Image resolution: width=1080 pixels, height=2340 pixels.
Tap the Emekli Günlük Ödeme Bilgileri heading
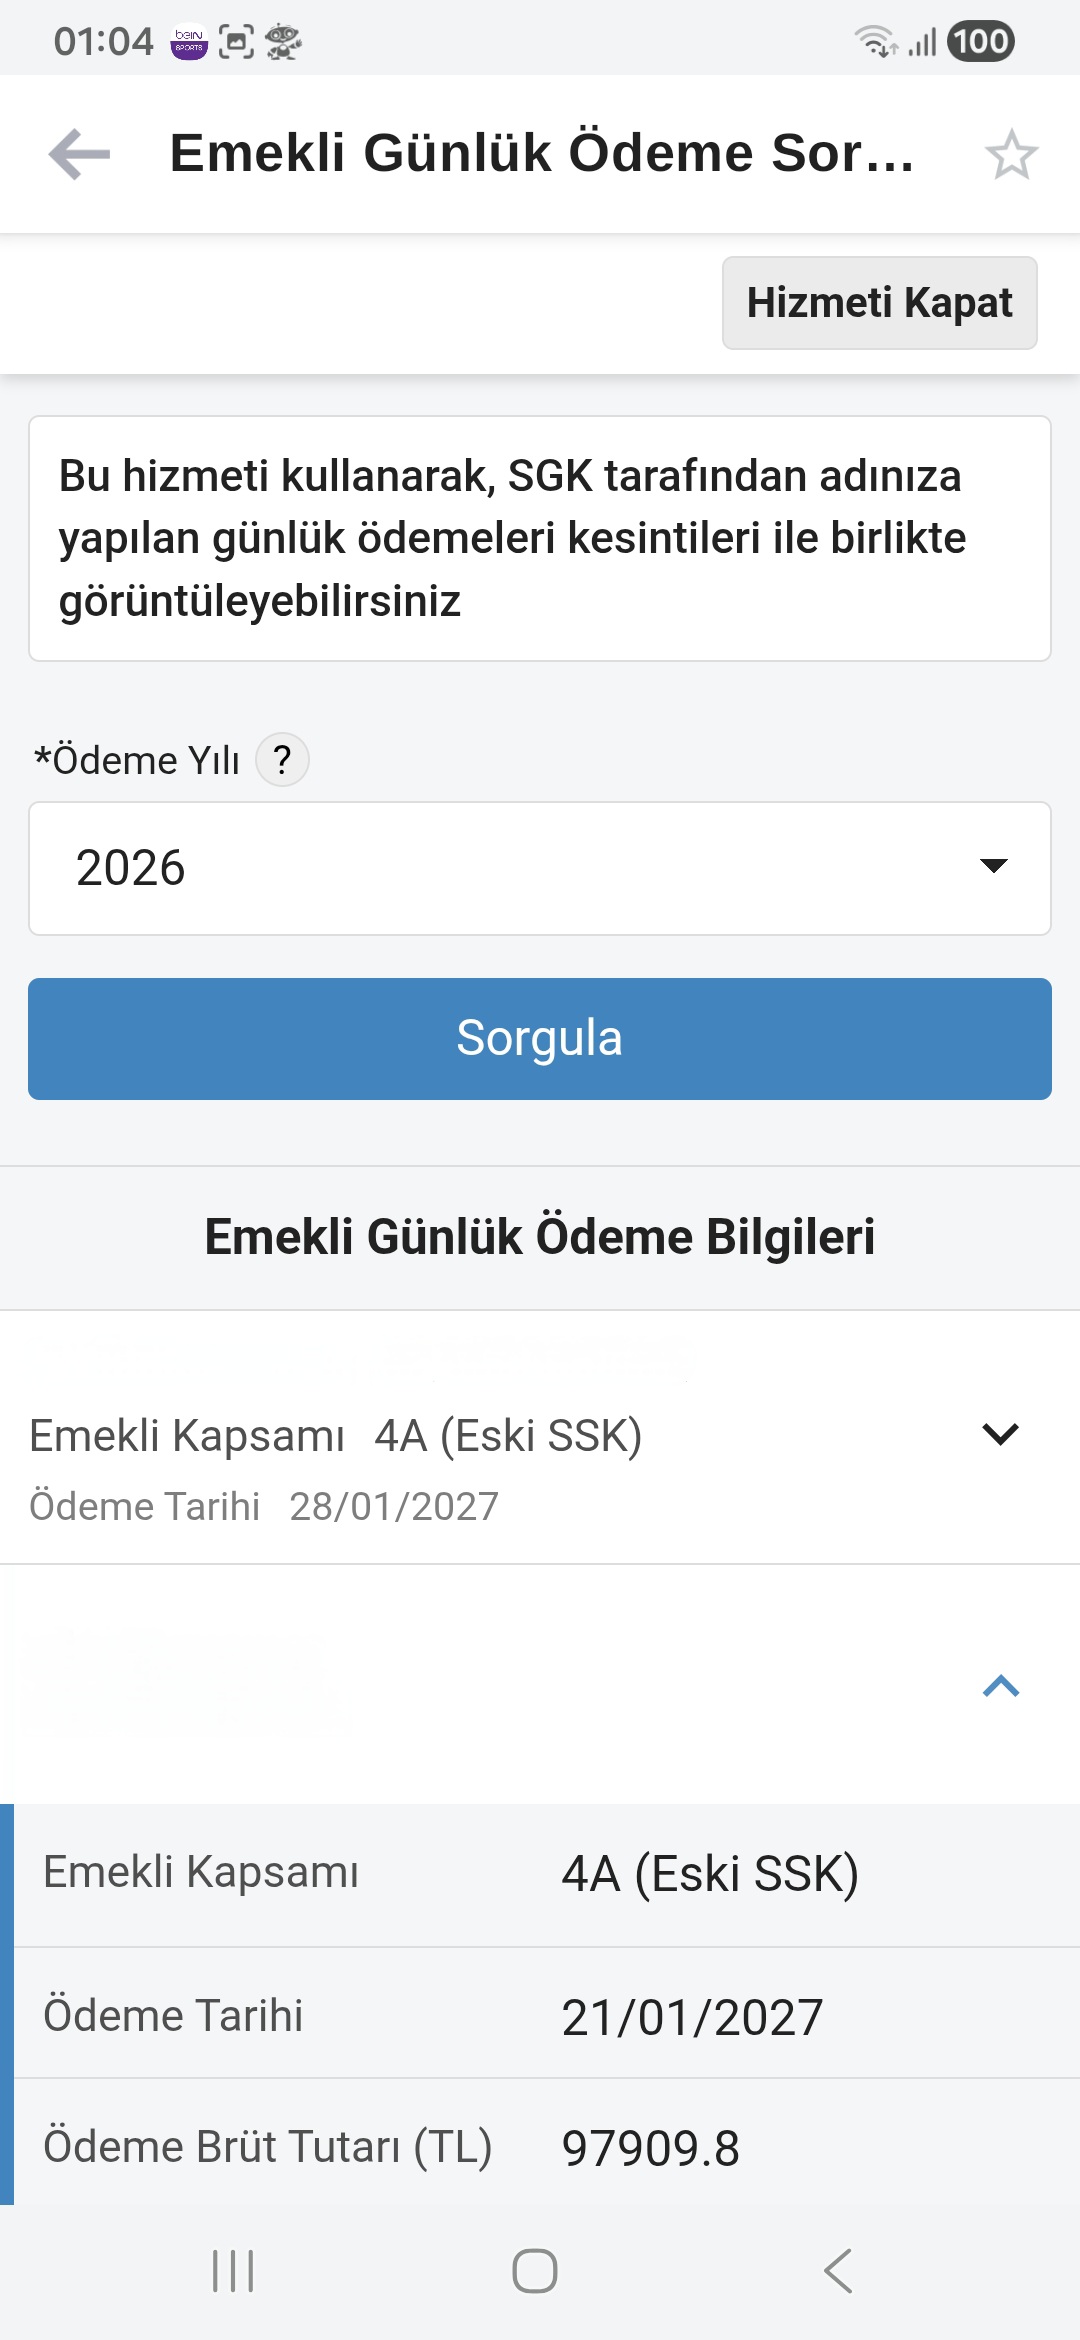pos(540,1237)
